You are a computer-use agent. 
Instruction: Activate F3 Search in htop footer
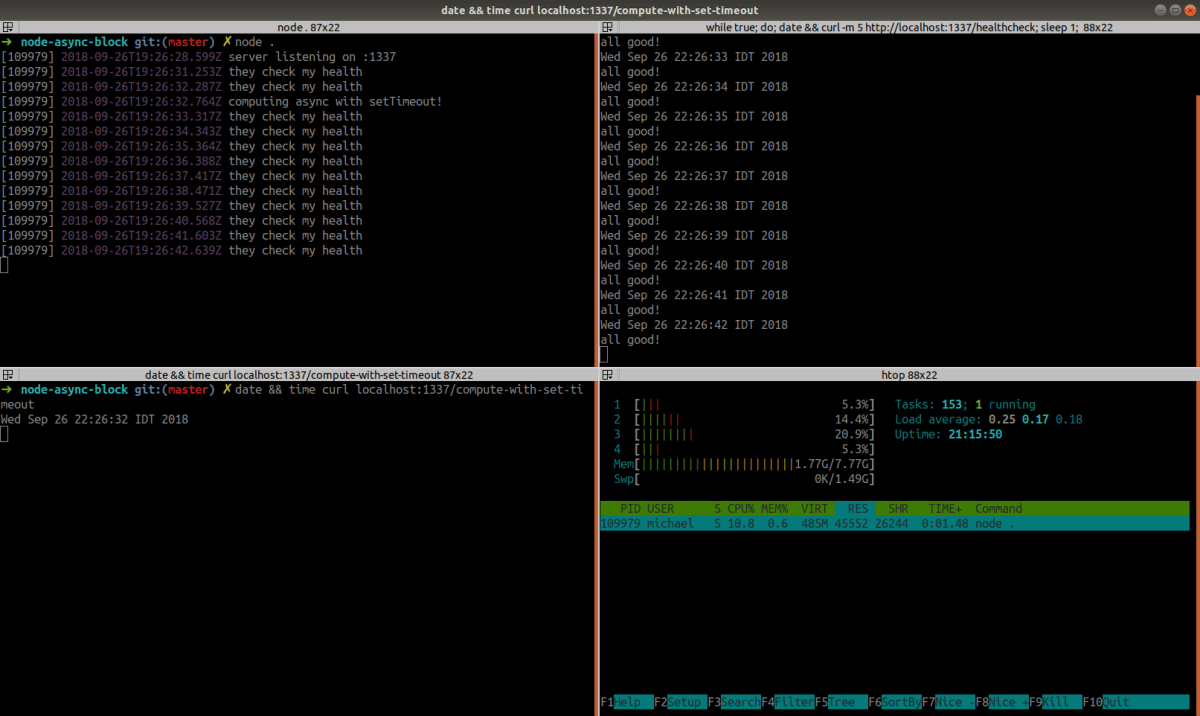pos(734,702)
